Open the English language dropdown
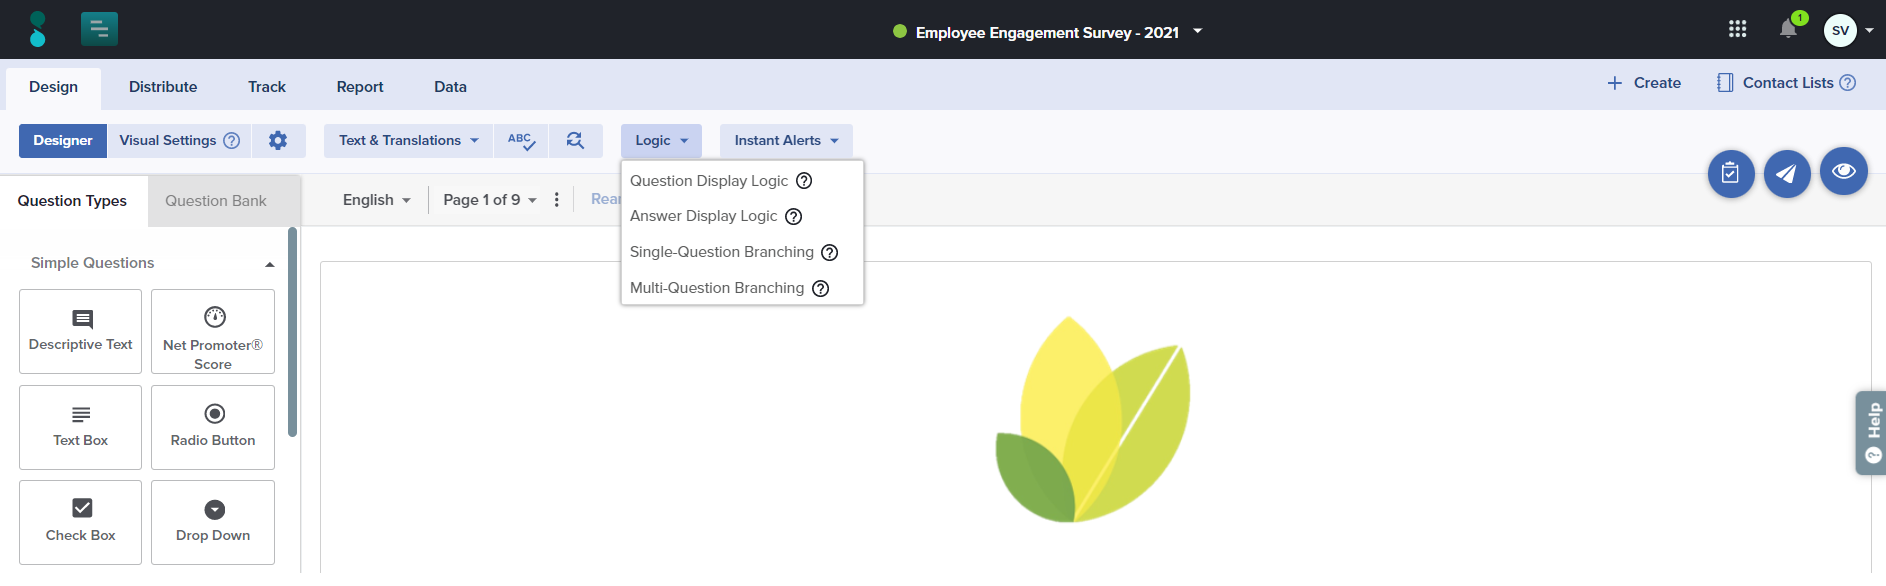The image size is (1886, 586). click(376, 200)
